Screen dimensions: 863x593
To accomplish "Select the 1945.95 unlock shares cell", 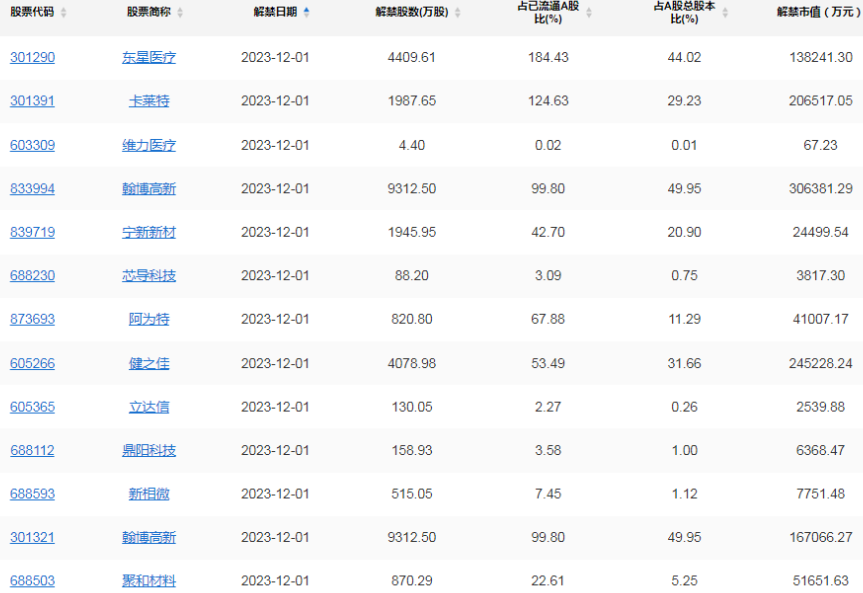I will coord(412,232).
